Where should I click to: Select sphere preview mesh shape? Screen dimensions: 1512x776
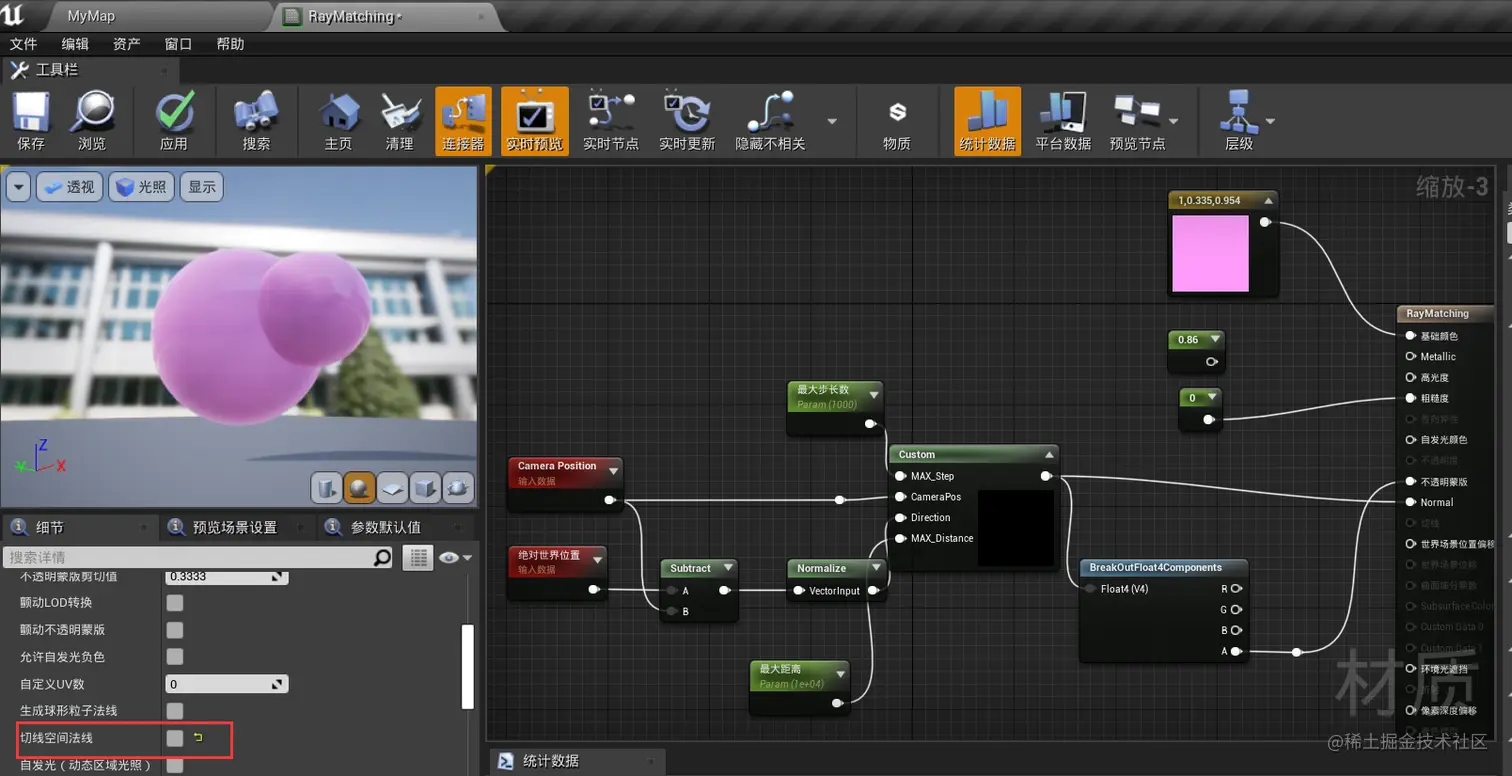point(359,487)
